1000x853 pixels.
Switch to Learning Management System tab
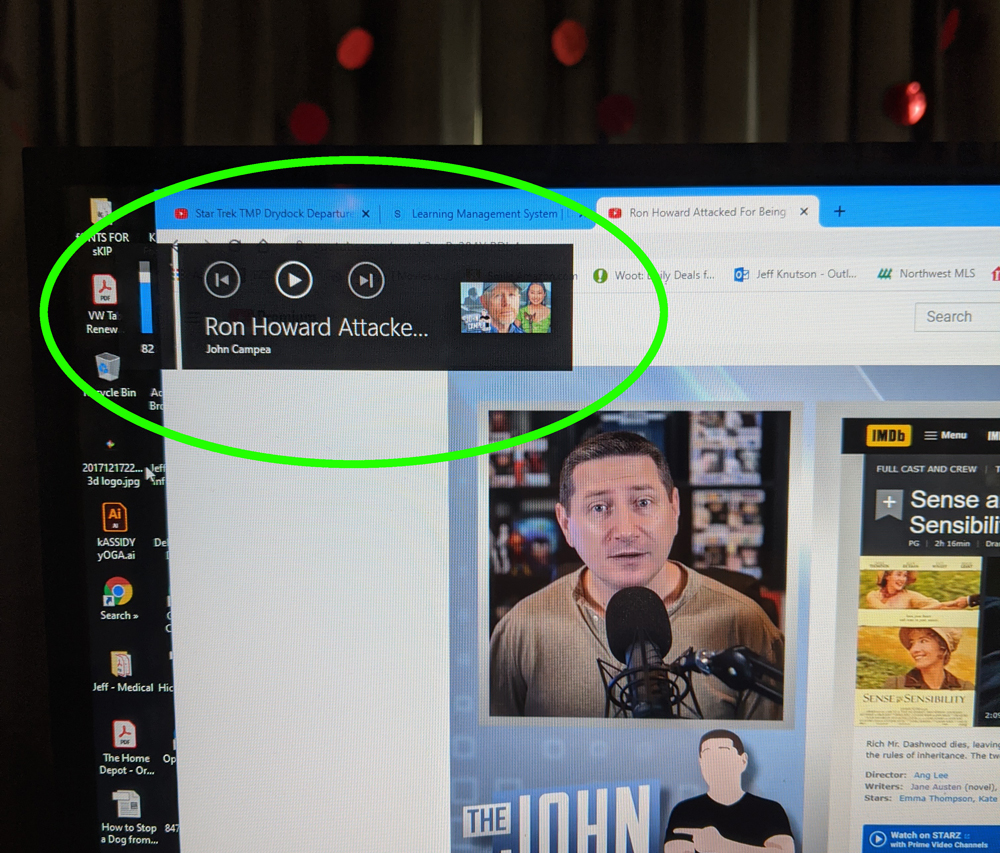[x=484, y=214]
